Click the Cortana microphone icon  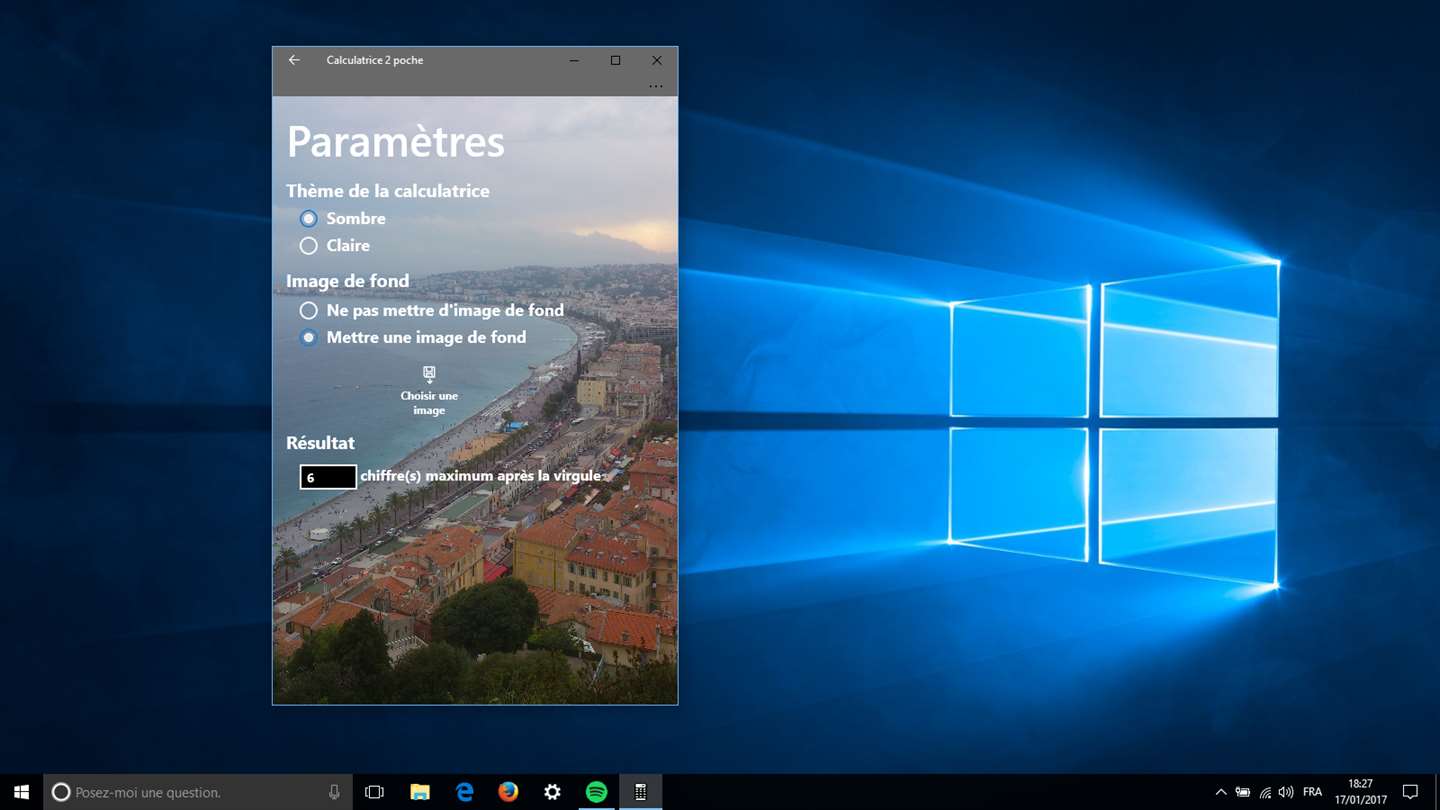tap(334, 792)
